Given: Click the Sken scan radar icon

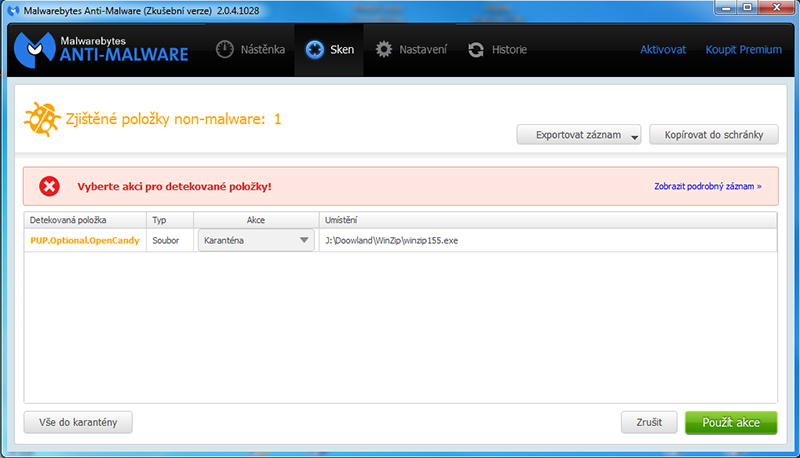Looking at the screenshot, I should click(315, 50).
